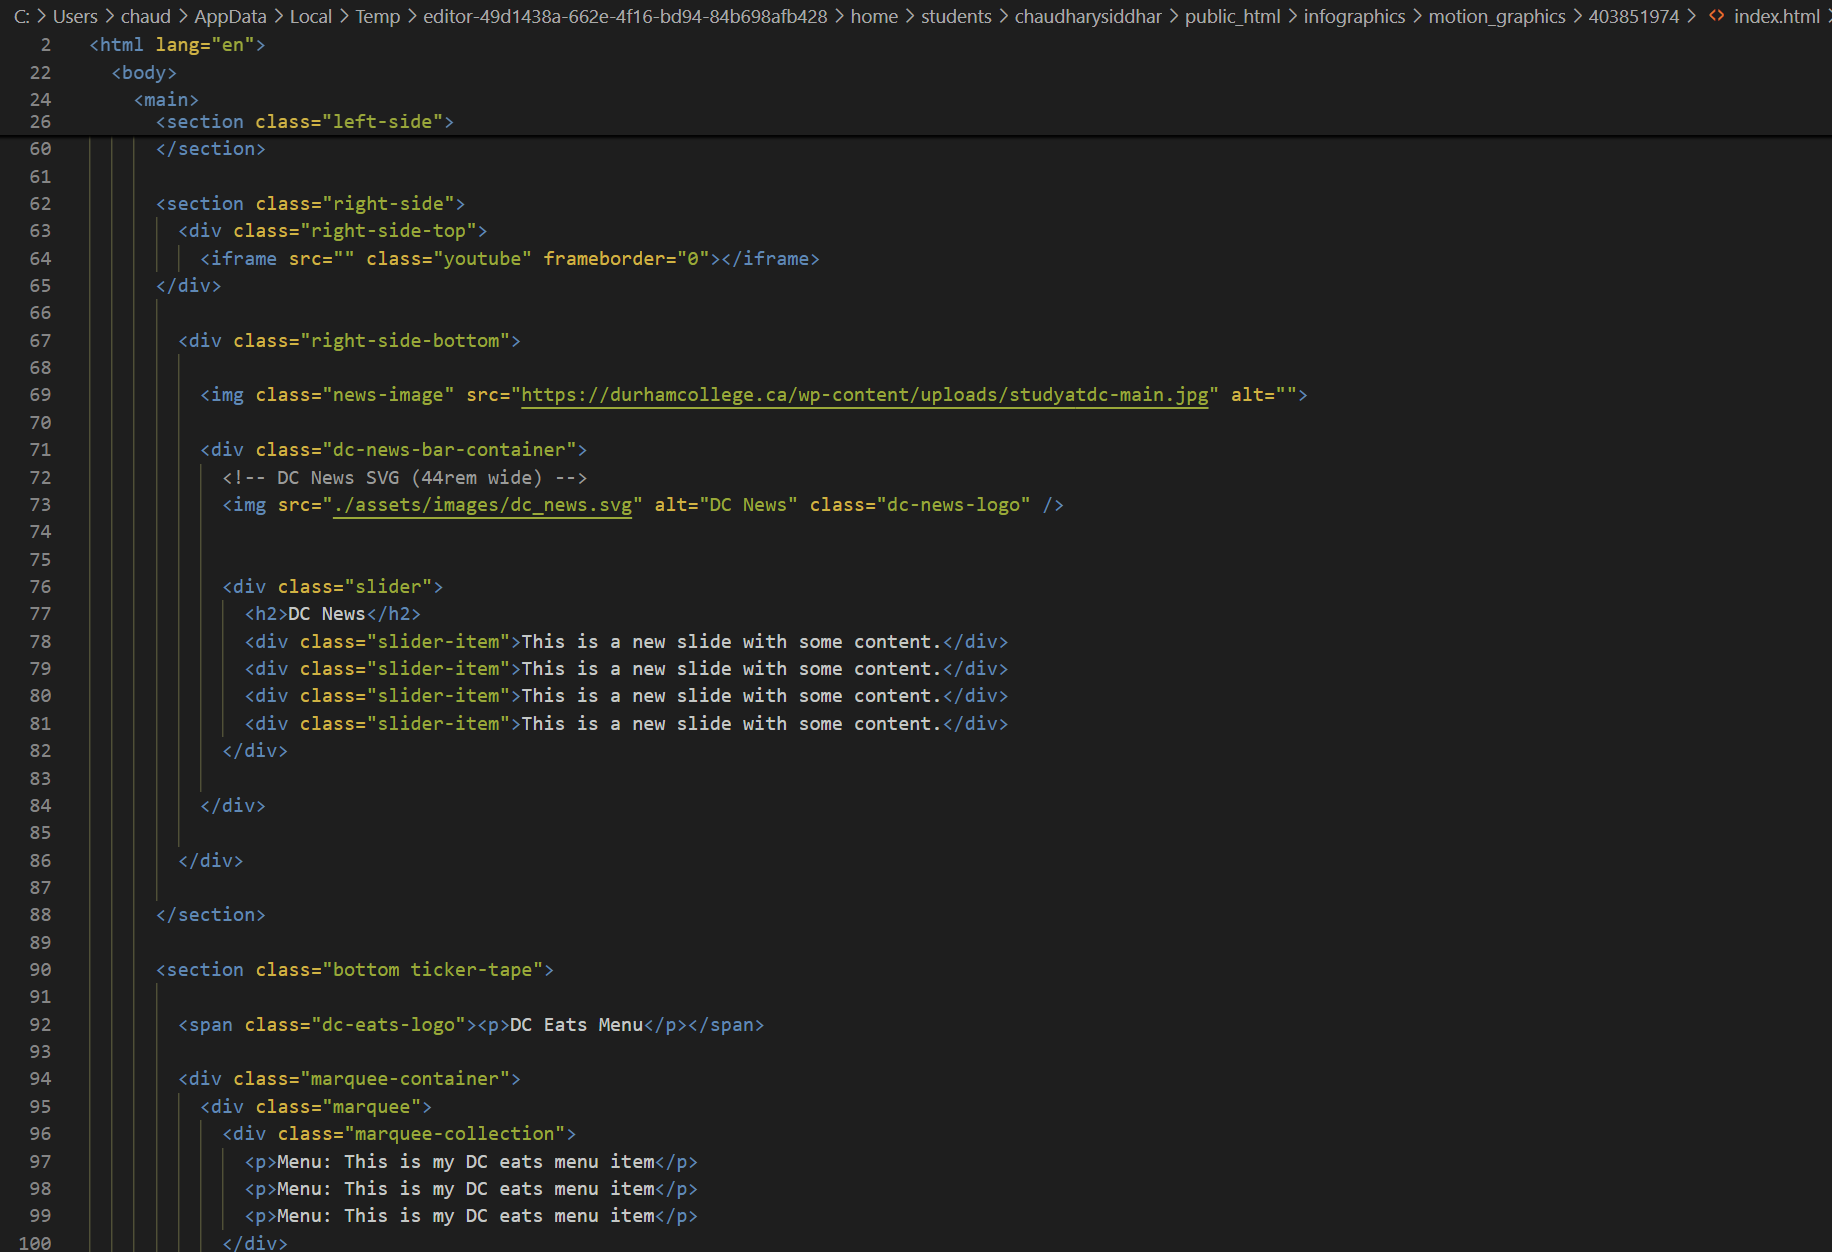Select the public_html breadcrumb folder
This screenshot has width=1832, height=1252.
click(x=1232, y=16)
